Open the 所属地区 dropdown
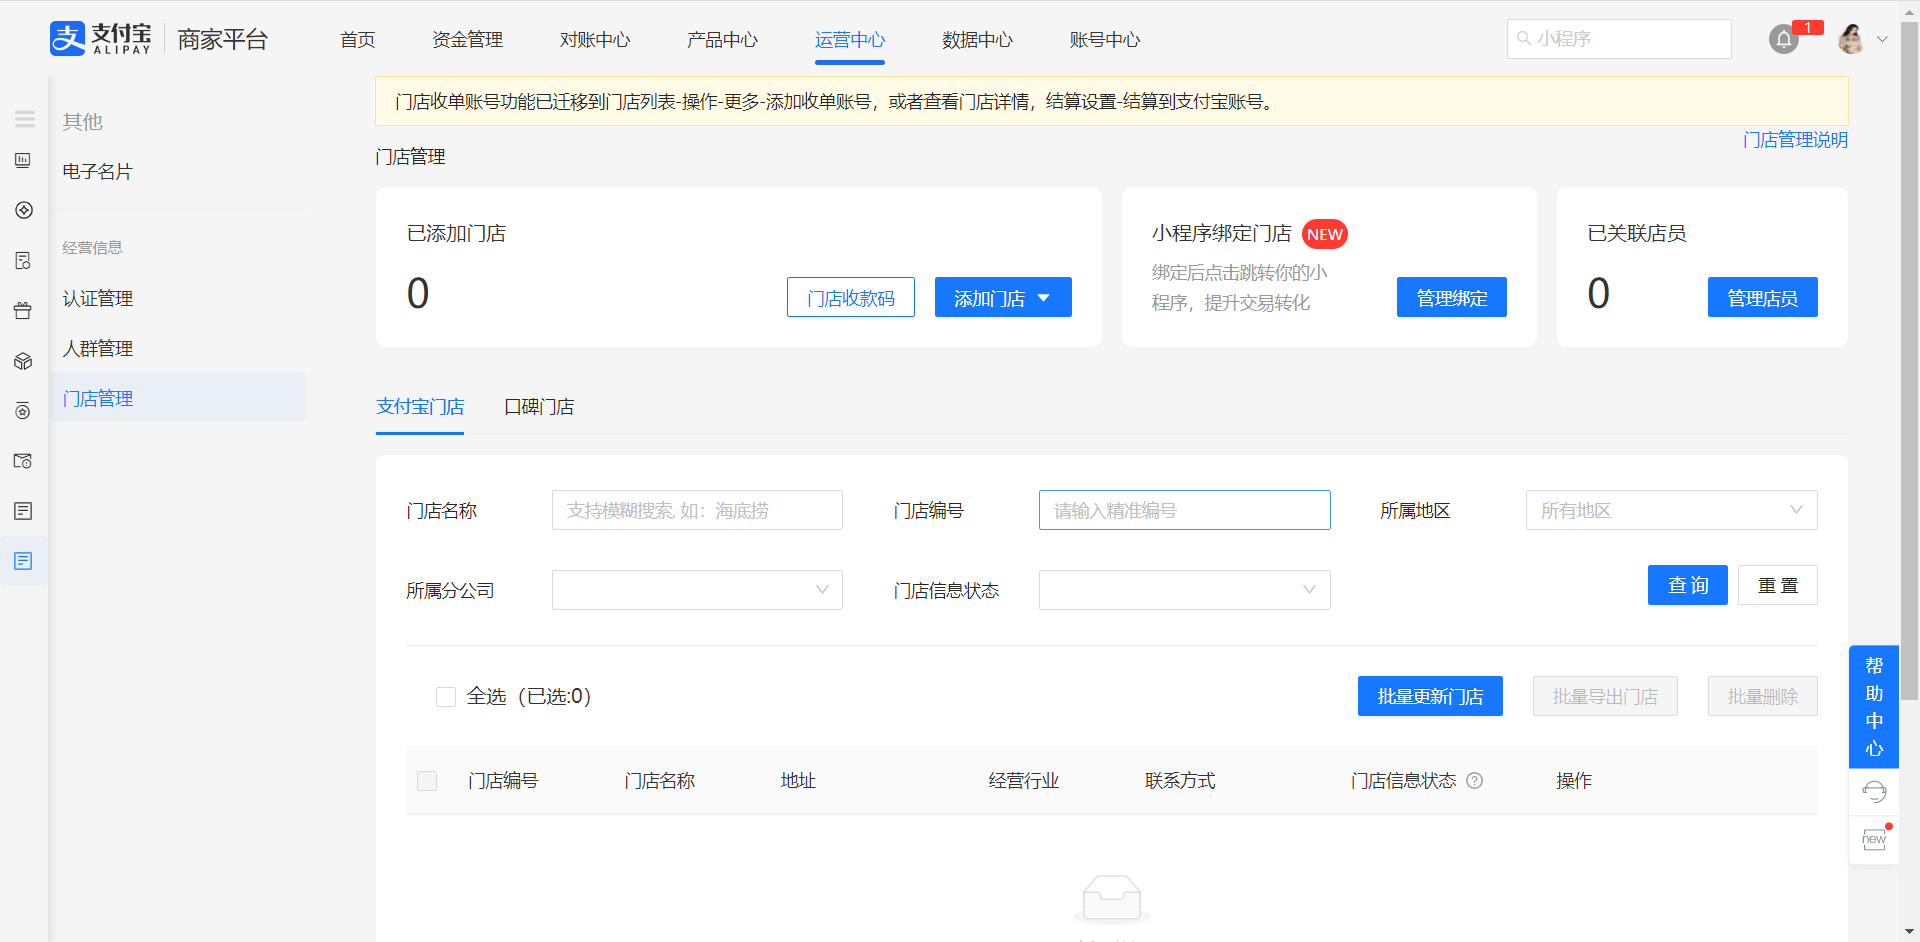The height and width of the screenshot is (942, 1920). coord(1671,510)
